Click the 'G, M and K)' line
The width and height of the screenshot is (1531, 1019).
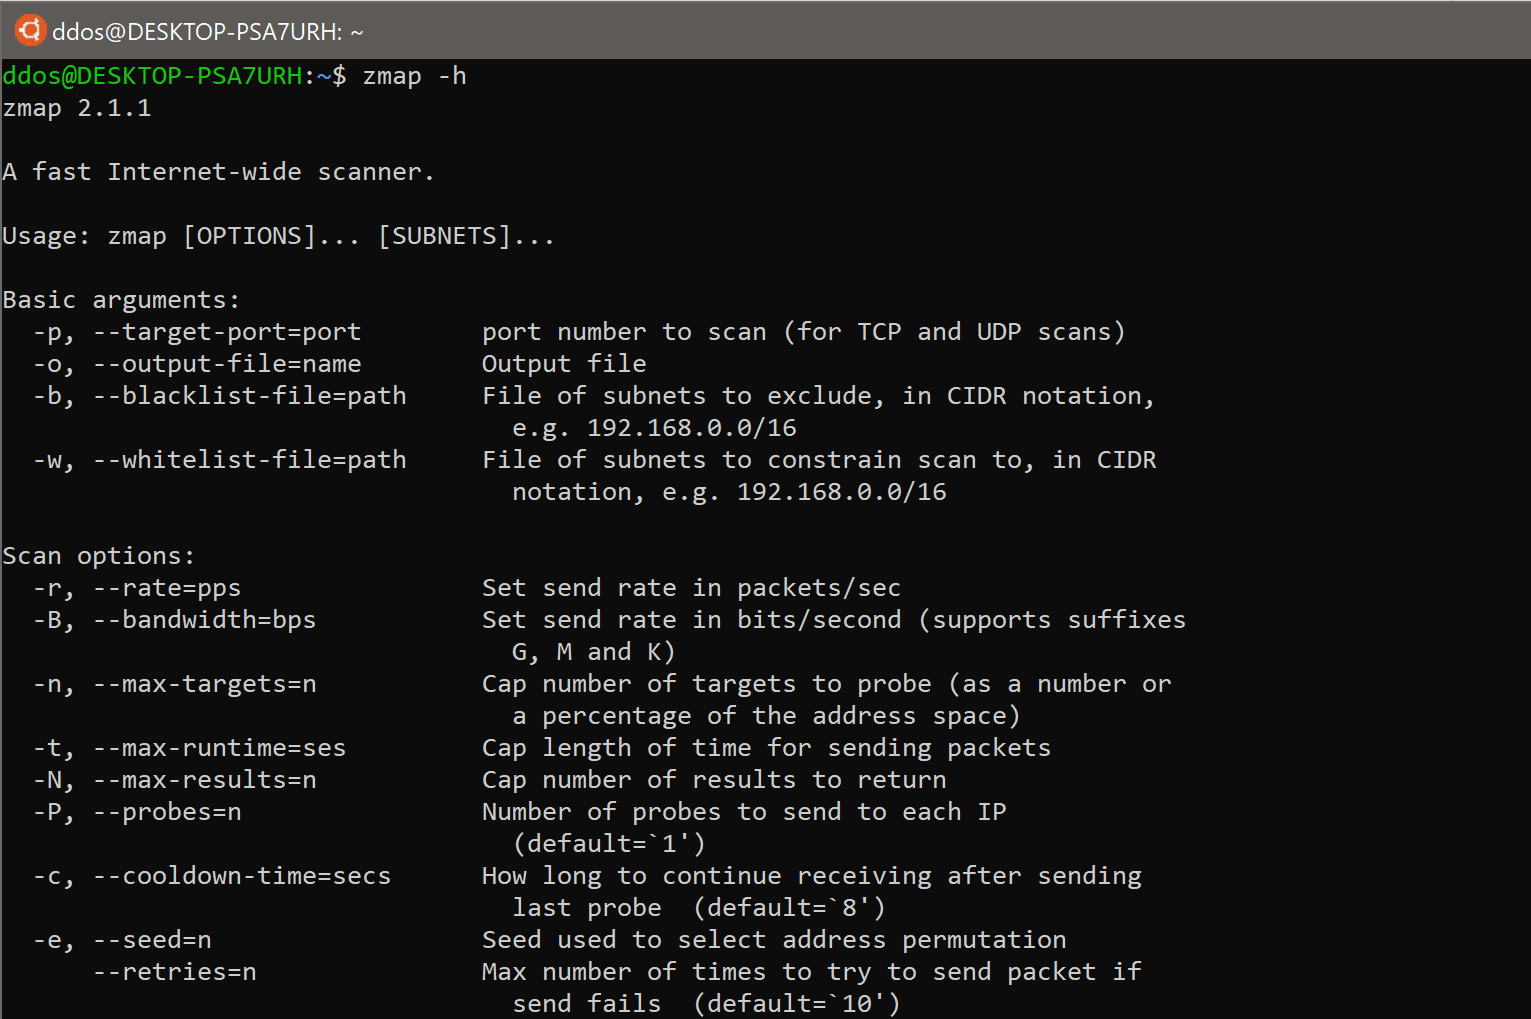point(594,652)
